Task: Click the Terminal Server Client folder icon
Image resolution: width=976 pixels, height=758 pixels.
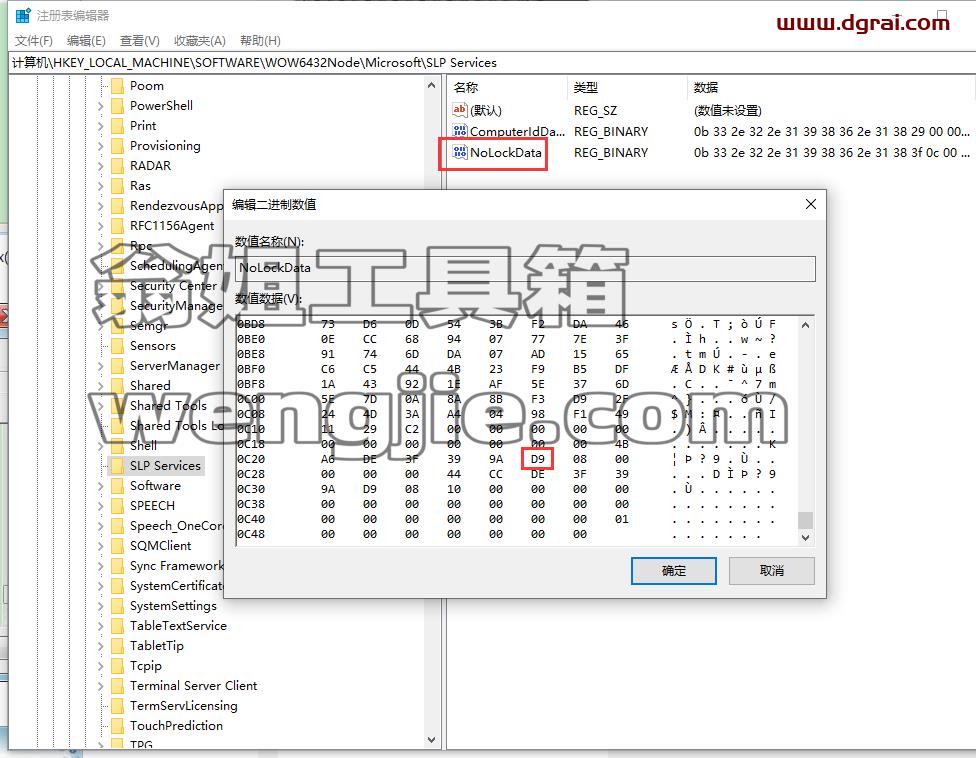Action: point(117,686)
